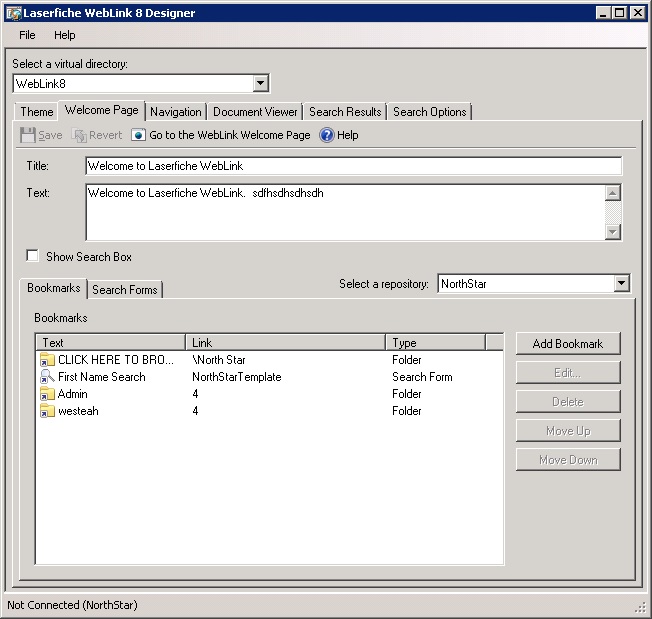Screen dimensions: 652x619
Task: Click the Search Form type cell
Action: pyautogui.click(x=422, y=377)
